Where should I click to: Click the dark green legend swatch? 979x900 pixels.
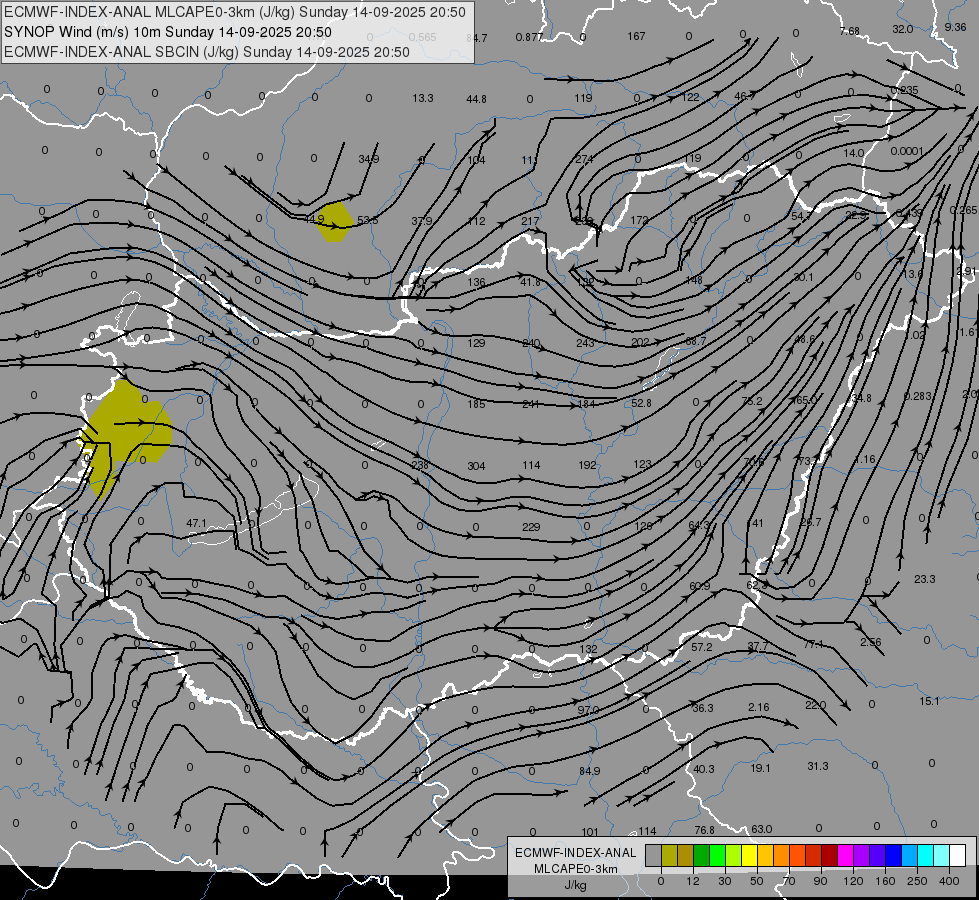pyautogui.click(x=702, y=855)
